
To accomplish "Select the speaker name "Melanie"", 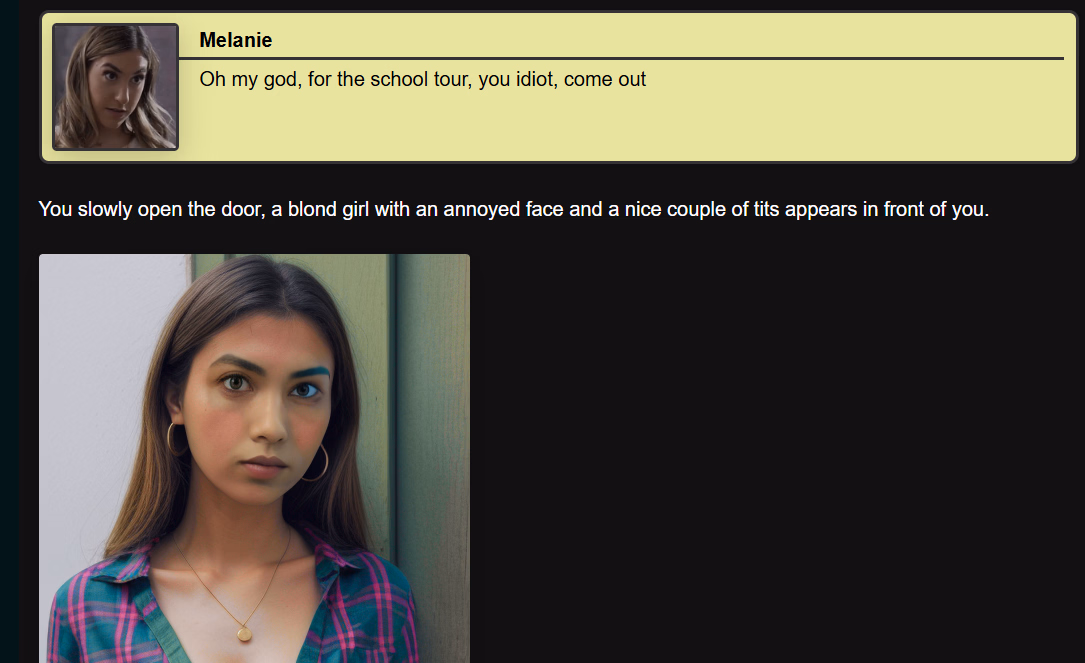I will tap(235, 40).
